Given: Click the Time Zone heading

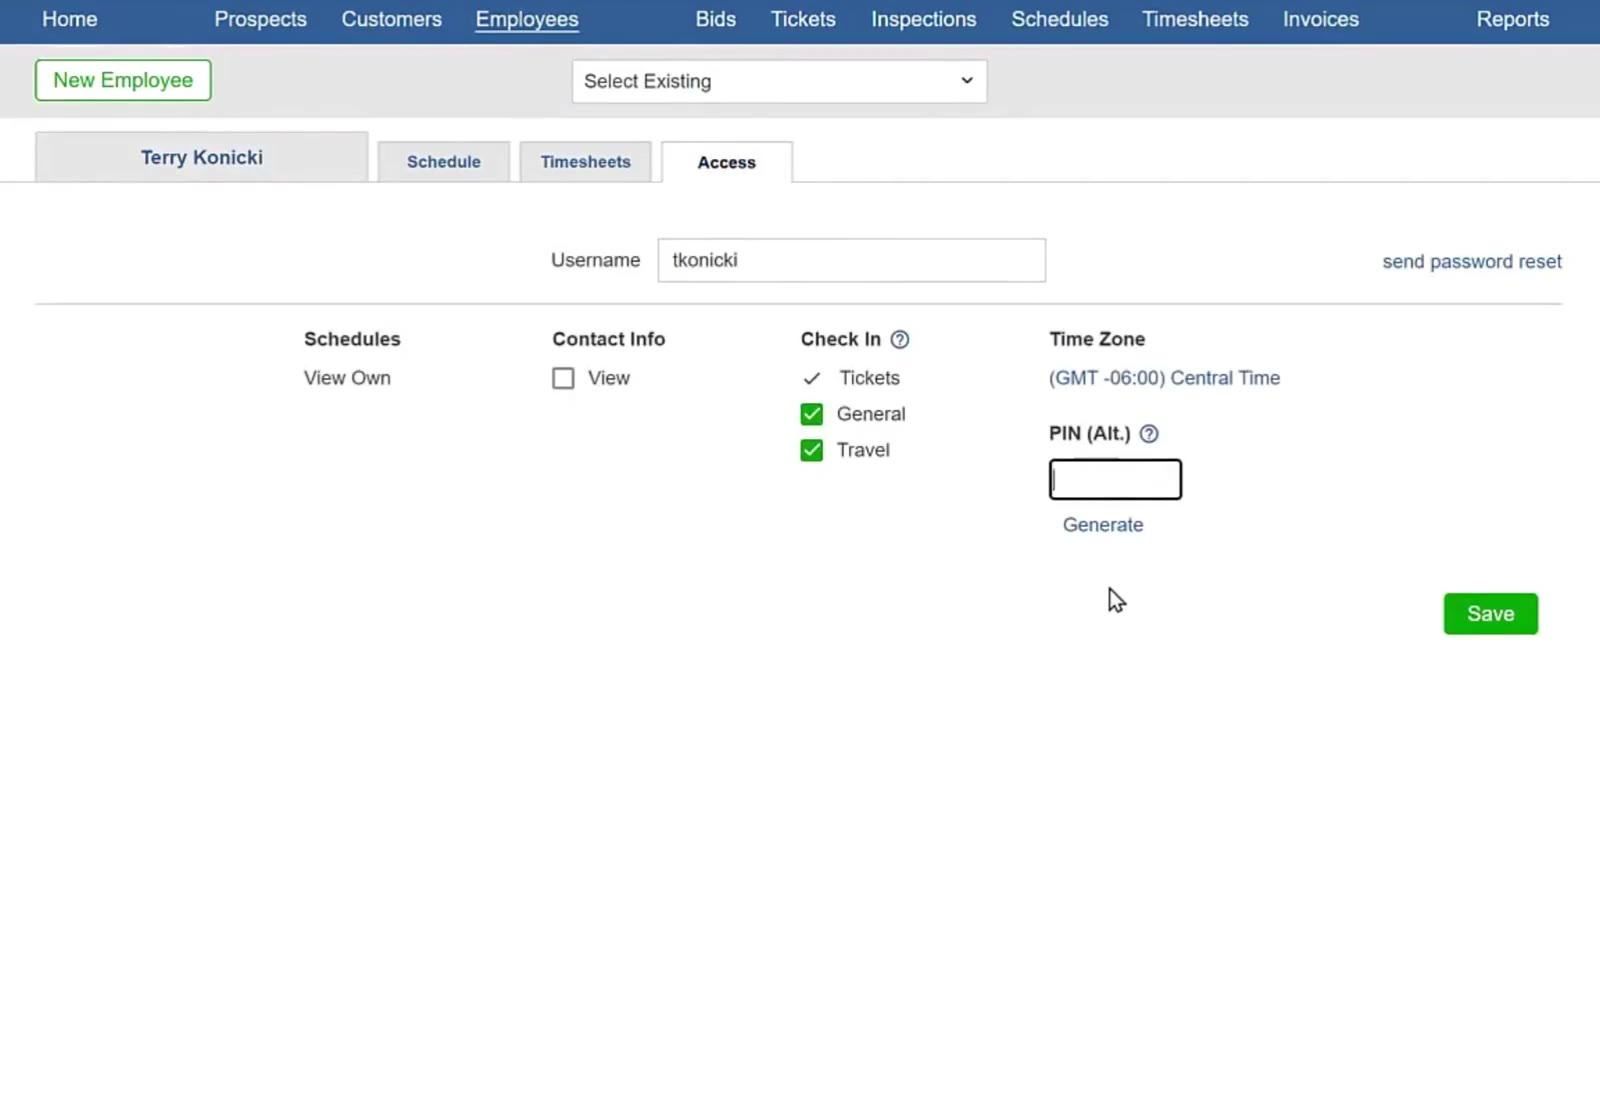Looking at the screenshot, I should tap(1097, 339).
